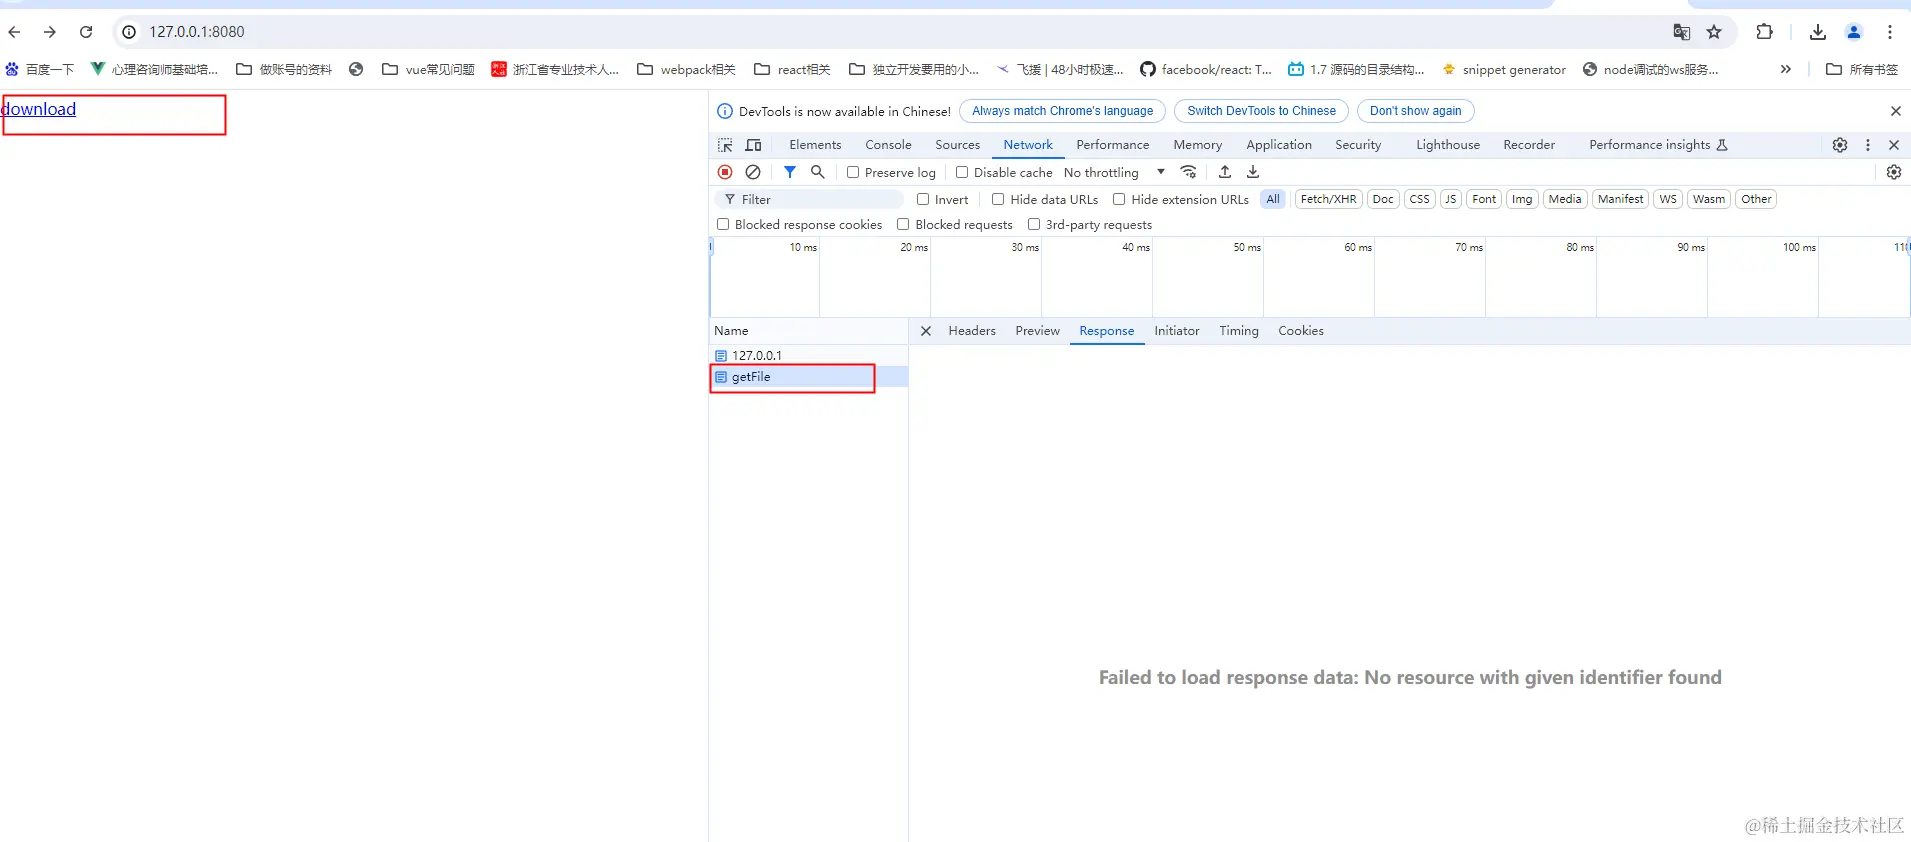The image size is (1911, 842).
Task: Click the inspect element picker icon
Action: coord(725,145)
